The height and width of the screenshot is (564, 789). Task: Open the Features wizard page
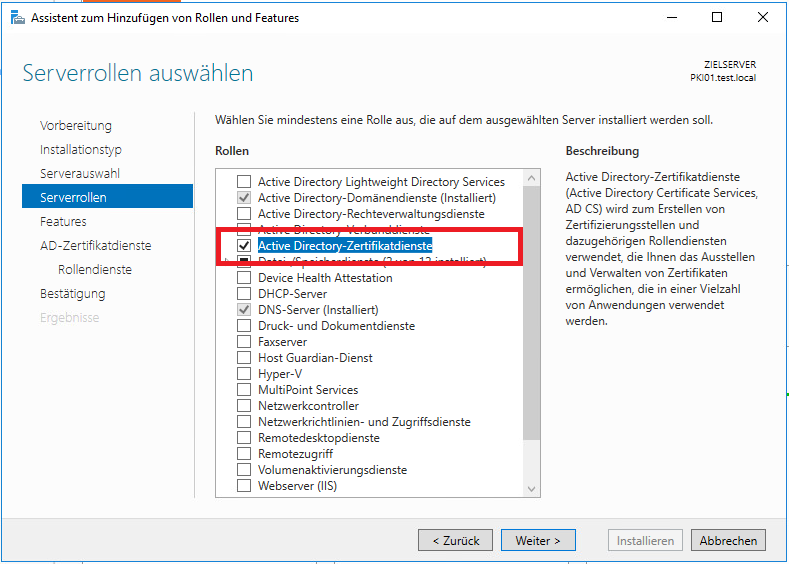click(x=63, y=222)
